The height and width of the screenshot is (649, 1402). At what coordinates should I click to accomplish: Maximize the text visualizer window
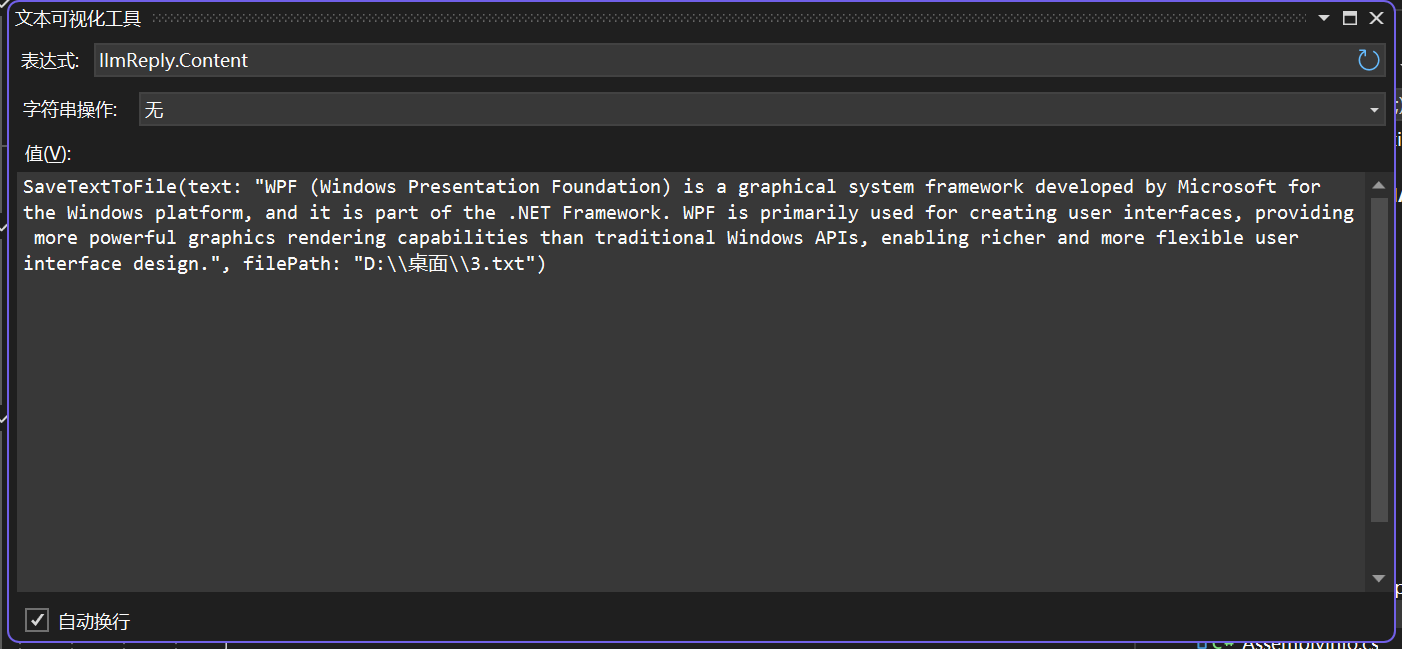click(x=1349, y=18)
